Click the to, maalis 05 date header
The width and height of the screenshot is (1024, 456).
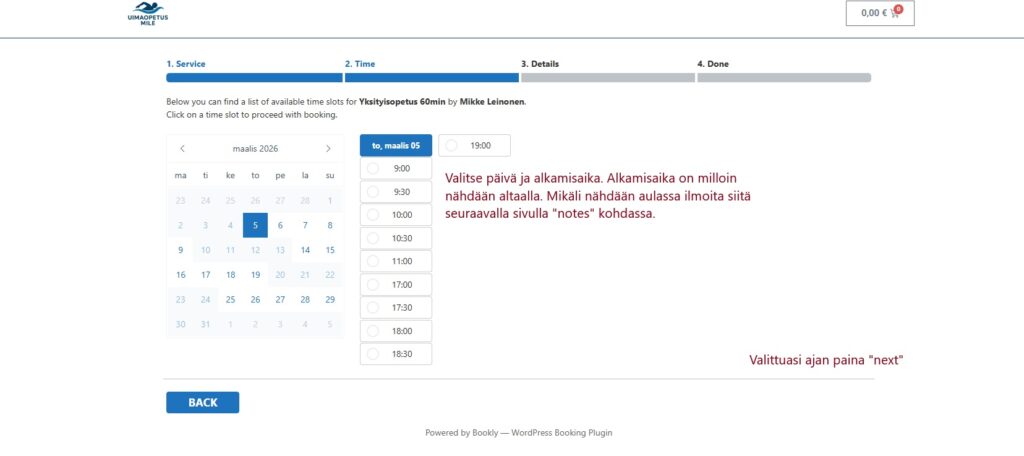(x=396, y=146)
